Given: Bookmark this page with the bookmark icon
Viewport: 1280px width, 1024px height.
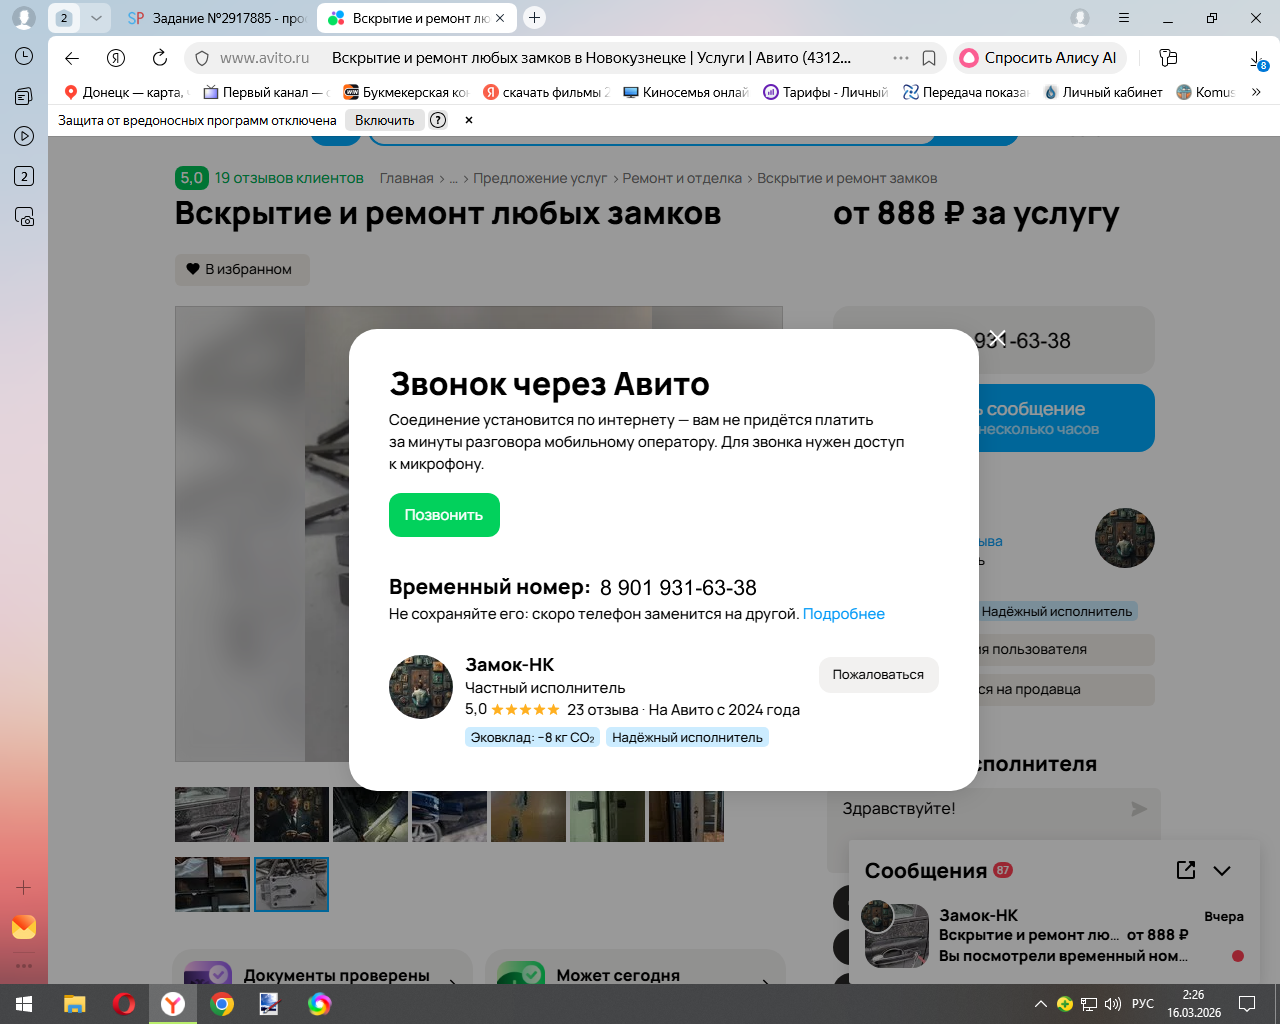Looking at the screenshot, I should 929,58.
